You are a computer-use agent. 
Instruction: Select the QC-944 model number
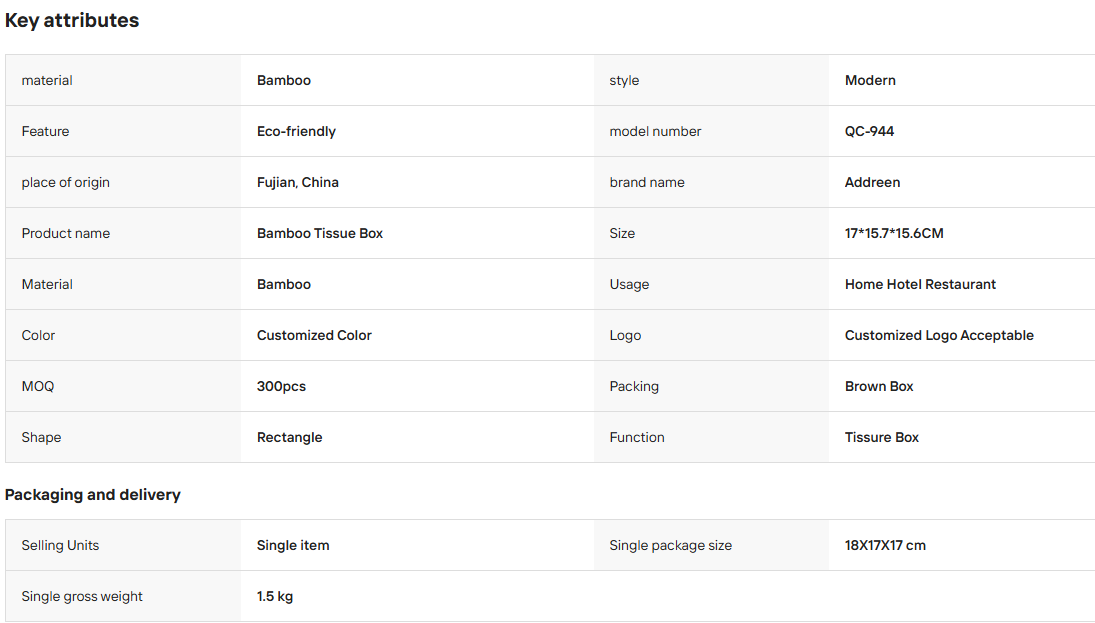pos(869,131)
